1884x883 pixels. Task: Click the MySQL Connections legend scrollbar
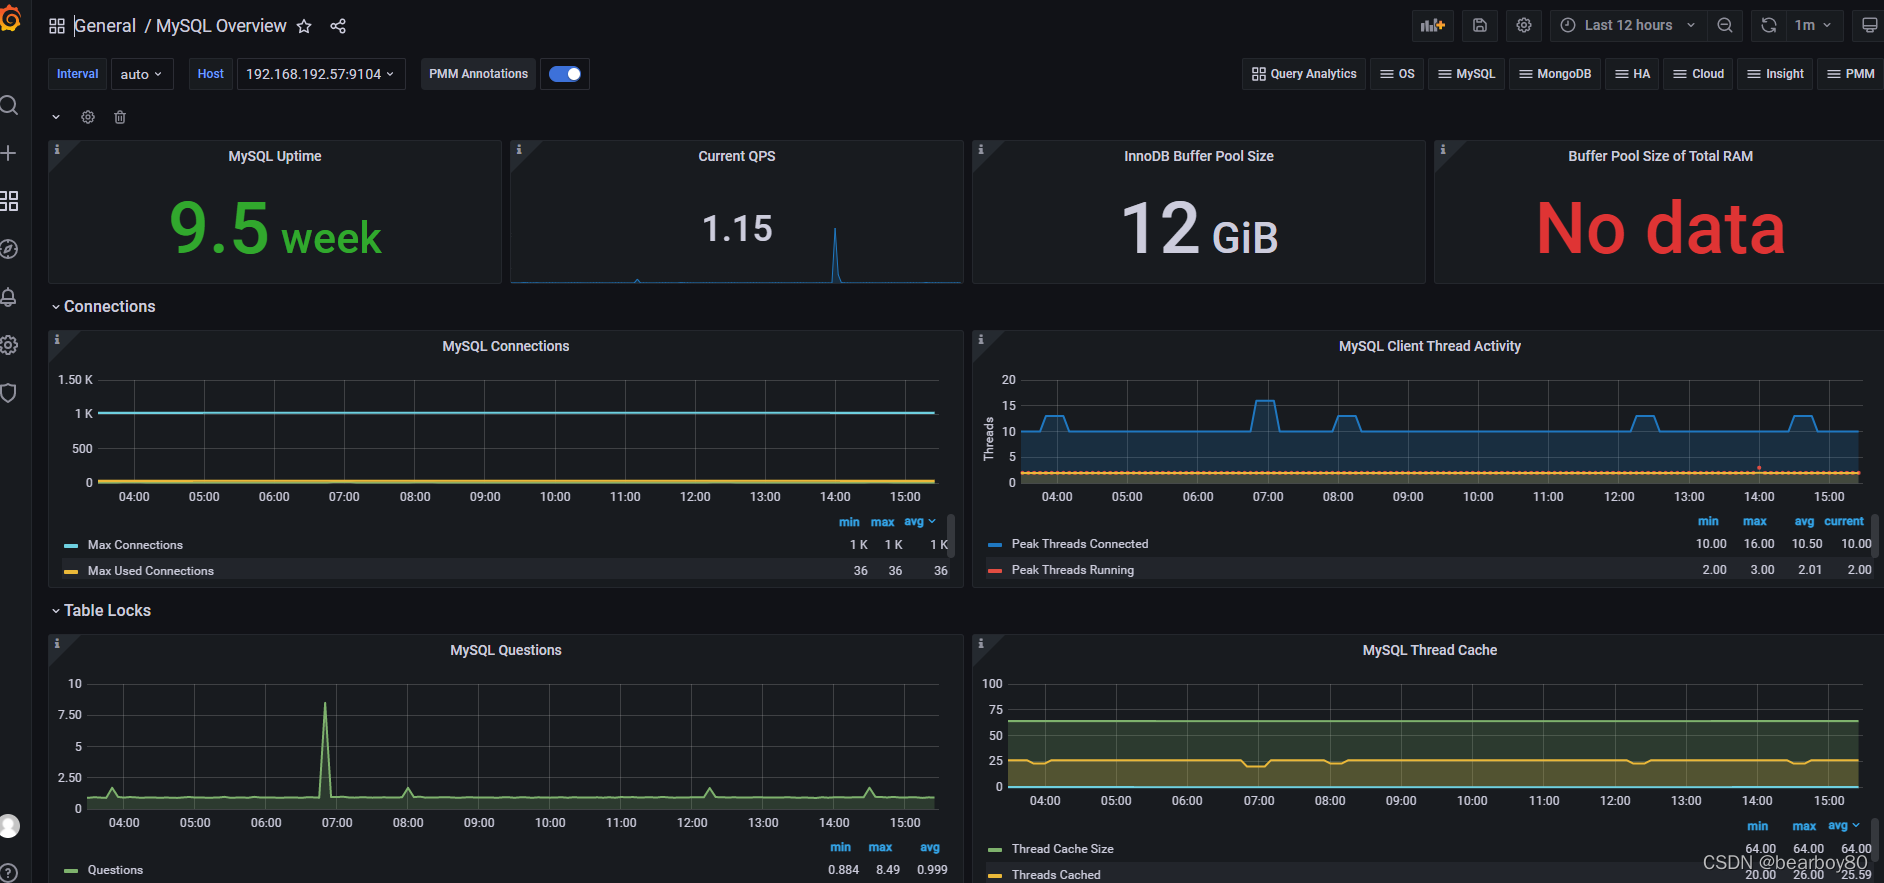(950, 536)
